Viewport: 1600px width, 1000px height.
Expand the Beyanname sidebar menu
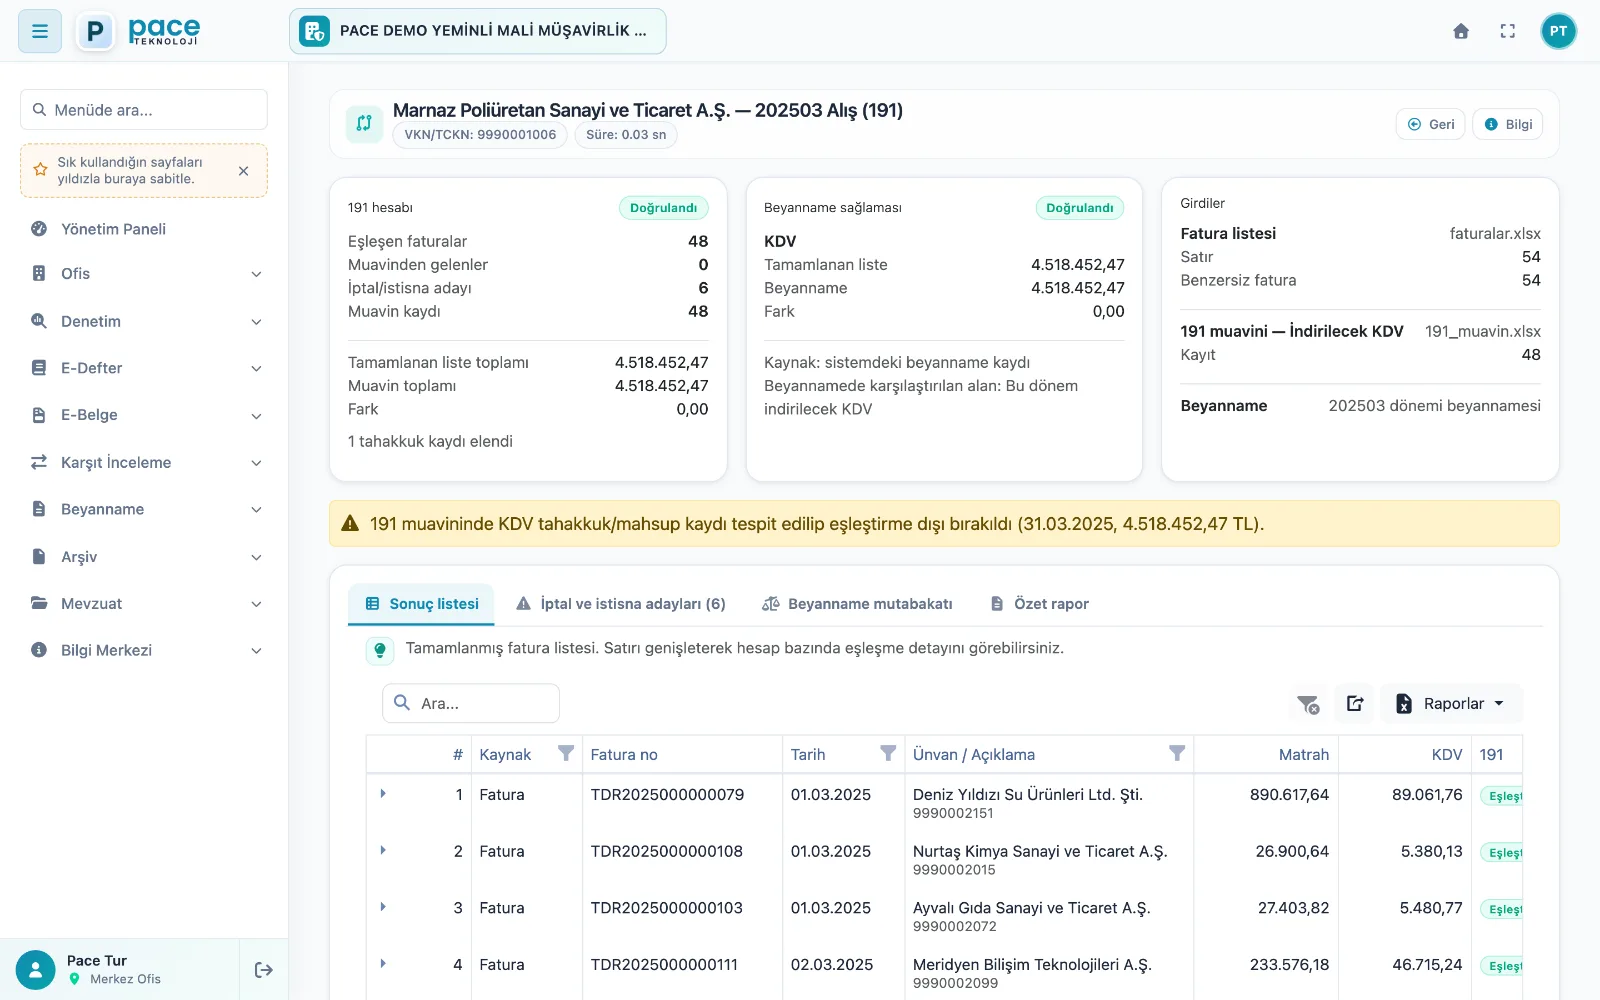[x=145, y=509]
